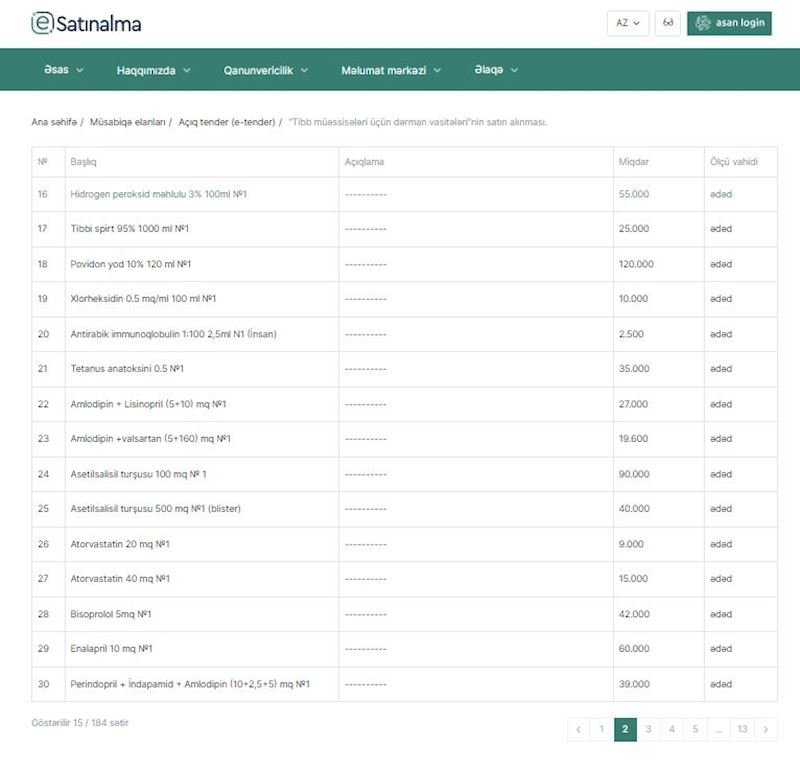Click the accessibility glasses icon
The image size is (800, 770).
(x=667, y=23)
